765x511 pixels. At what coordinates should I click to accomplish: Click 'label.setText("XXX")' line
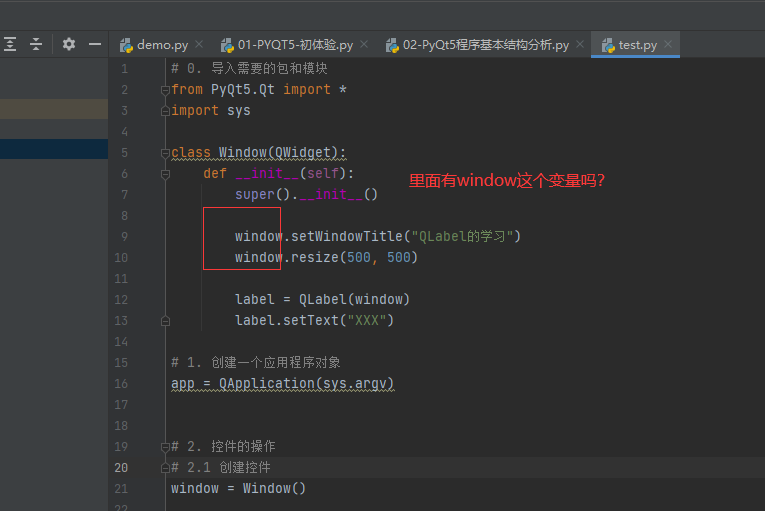[314, 320]
